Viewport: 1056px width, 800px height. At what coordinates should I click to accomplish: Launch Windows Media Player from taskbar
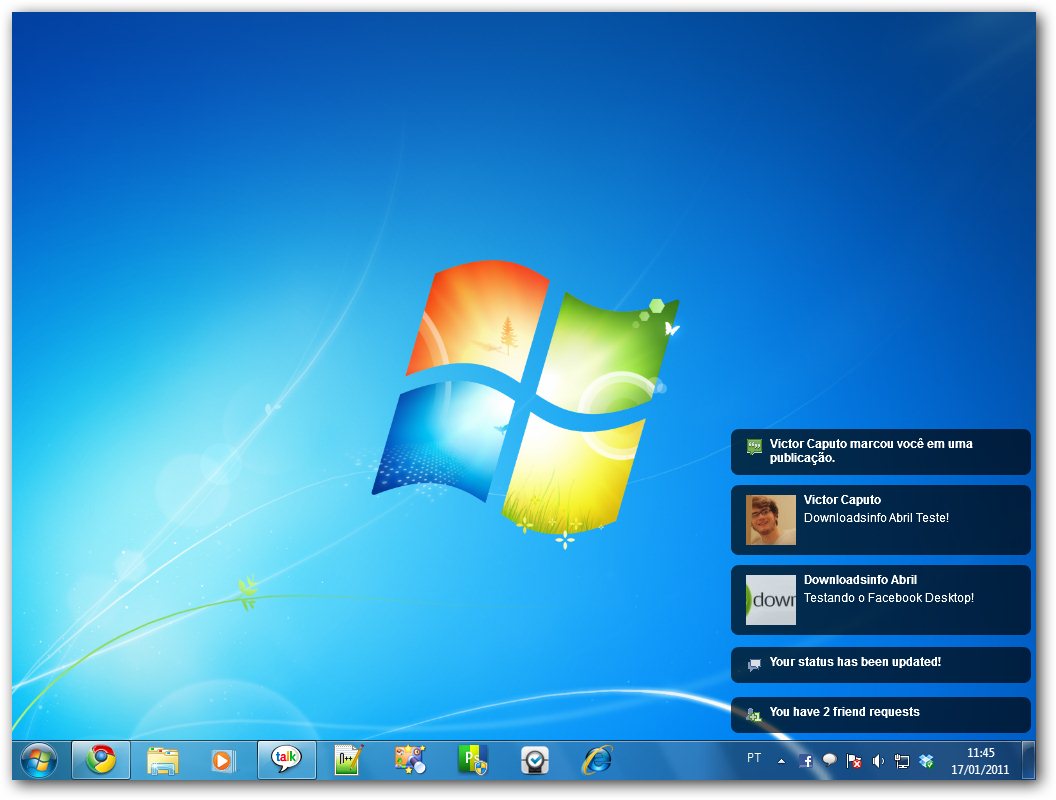coord(222,761)
